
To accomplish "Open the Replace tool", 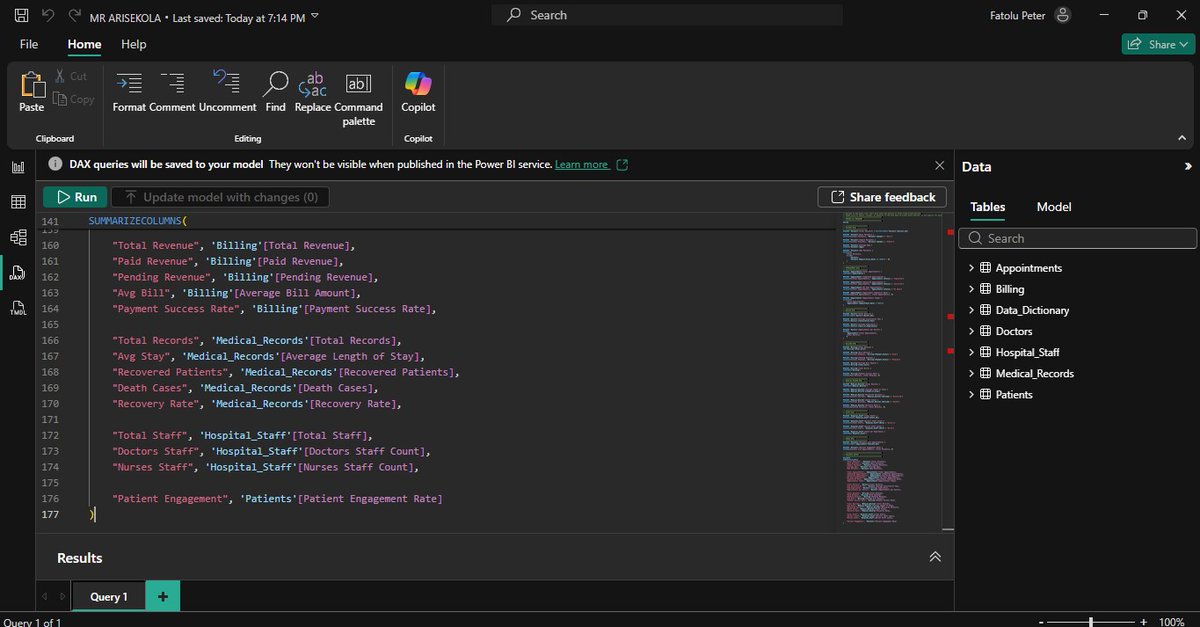I will 313,92.
